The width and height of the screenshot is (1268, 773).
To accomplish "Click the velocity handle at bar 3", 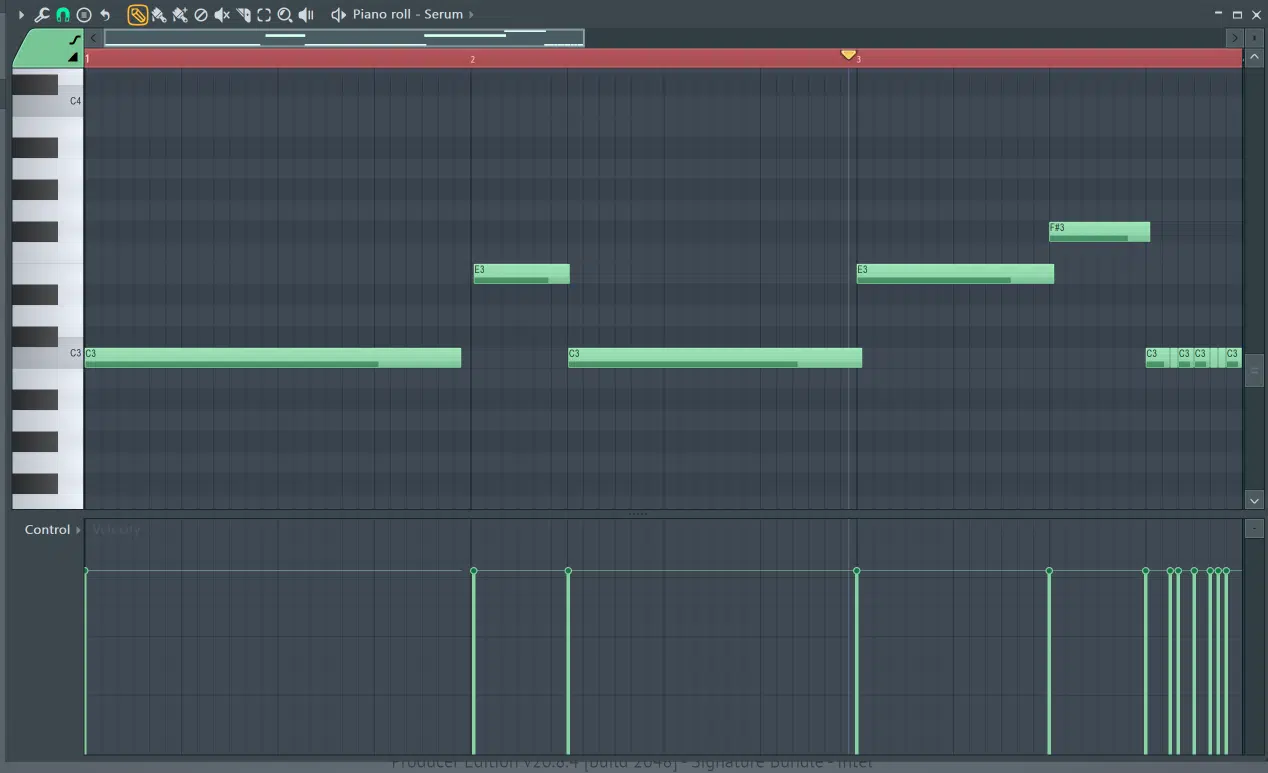I will 857,571.
